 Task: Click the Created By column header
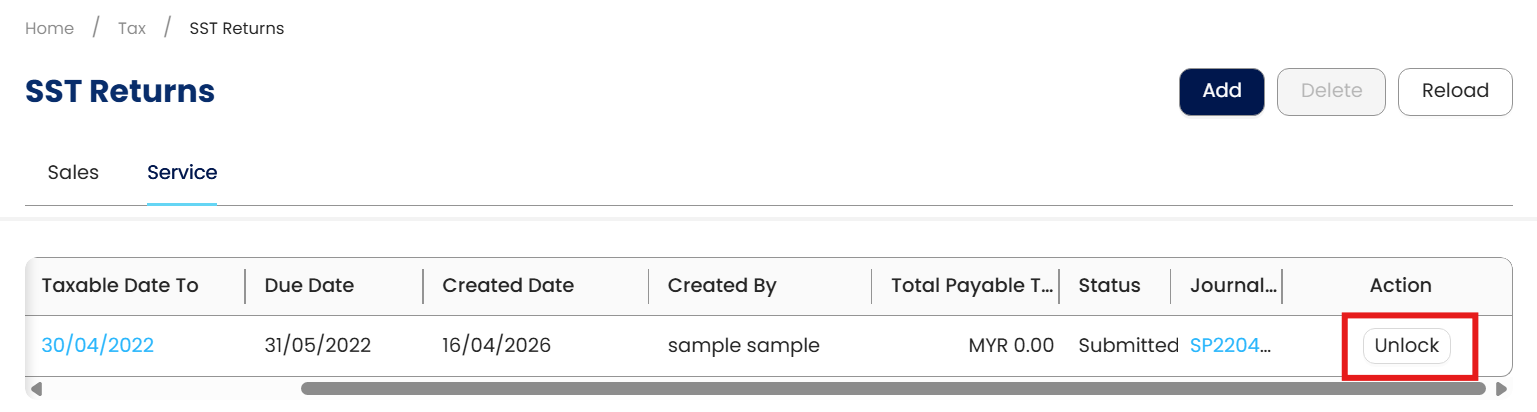click(x=722, y=285)
